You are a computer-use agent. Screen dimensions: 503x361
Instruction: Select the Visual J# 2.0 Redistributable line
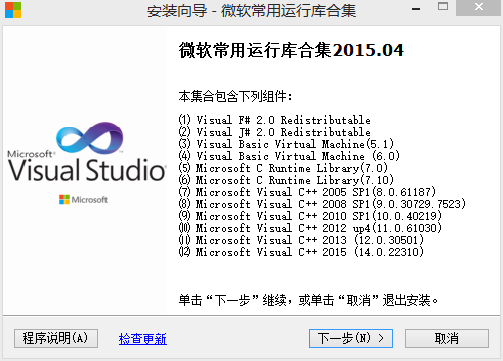click(x=275, y=132)
